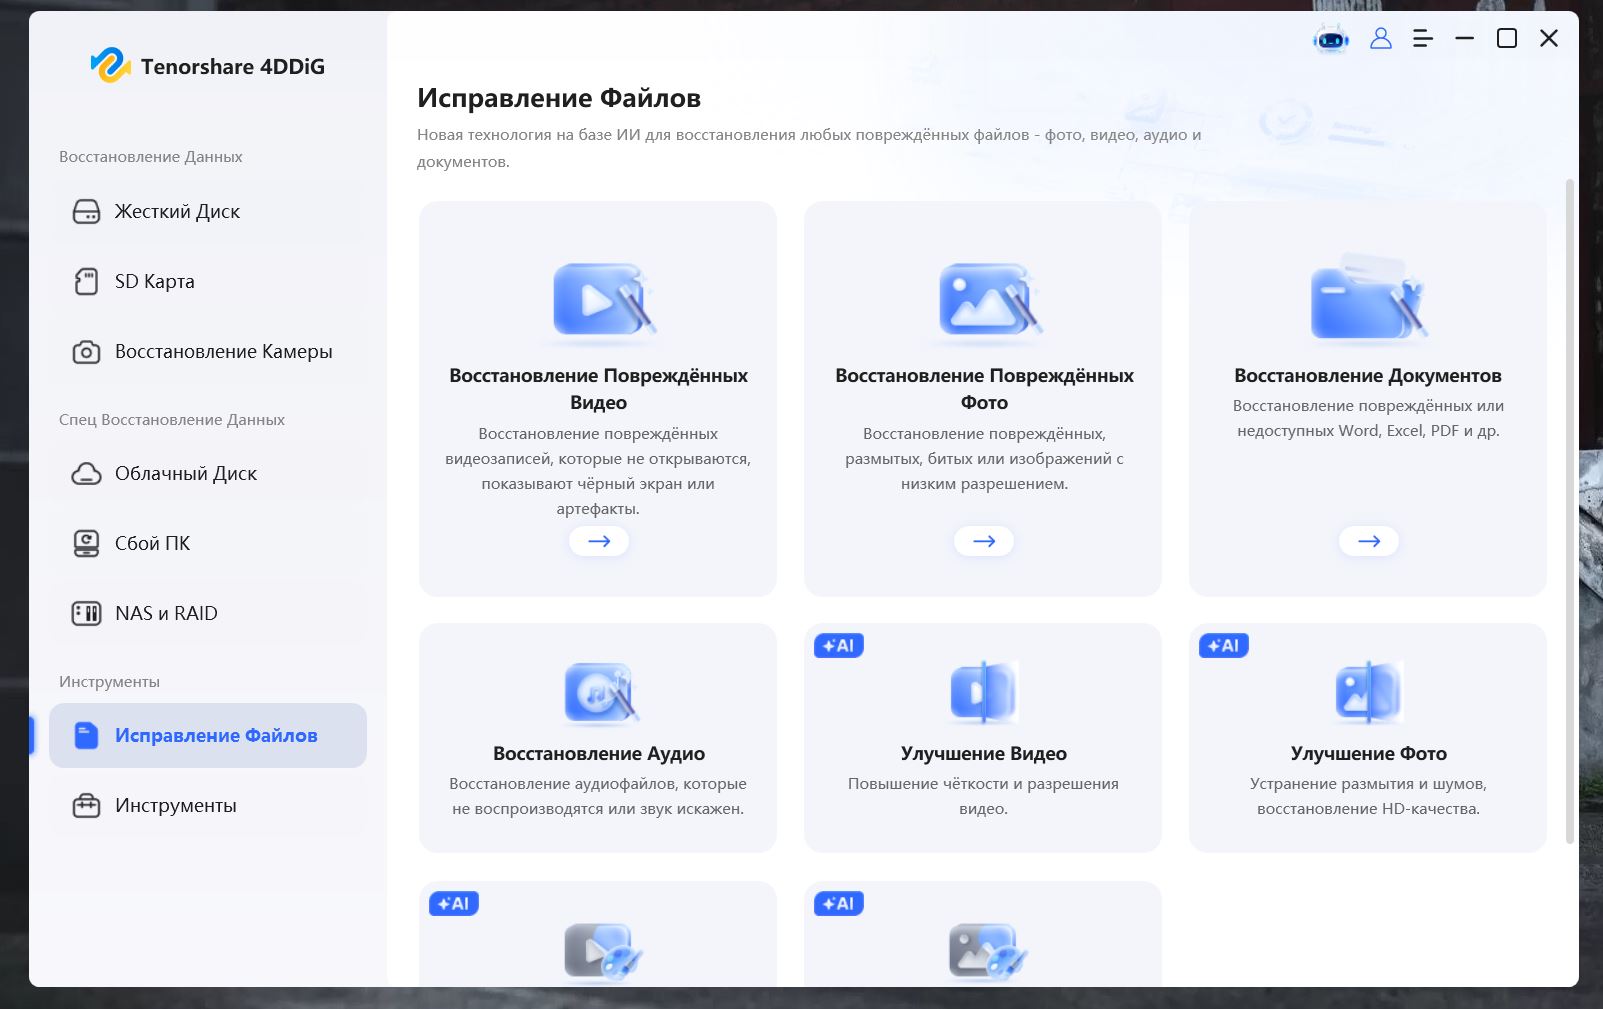Click the Восстановление Документов card title
Screen dimensions: 1603x1009
click(x=1368, y=376)
